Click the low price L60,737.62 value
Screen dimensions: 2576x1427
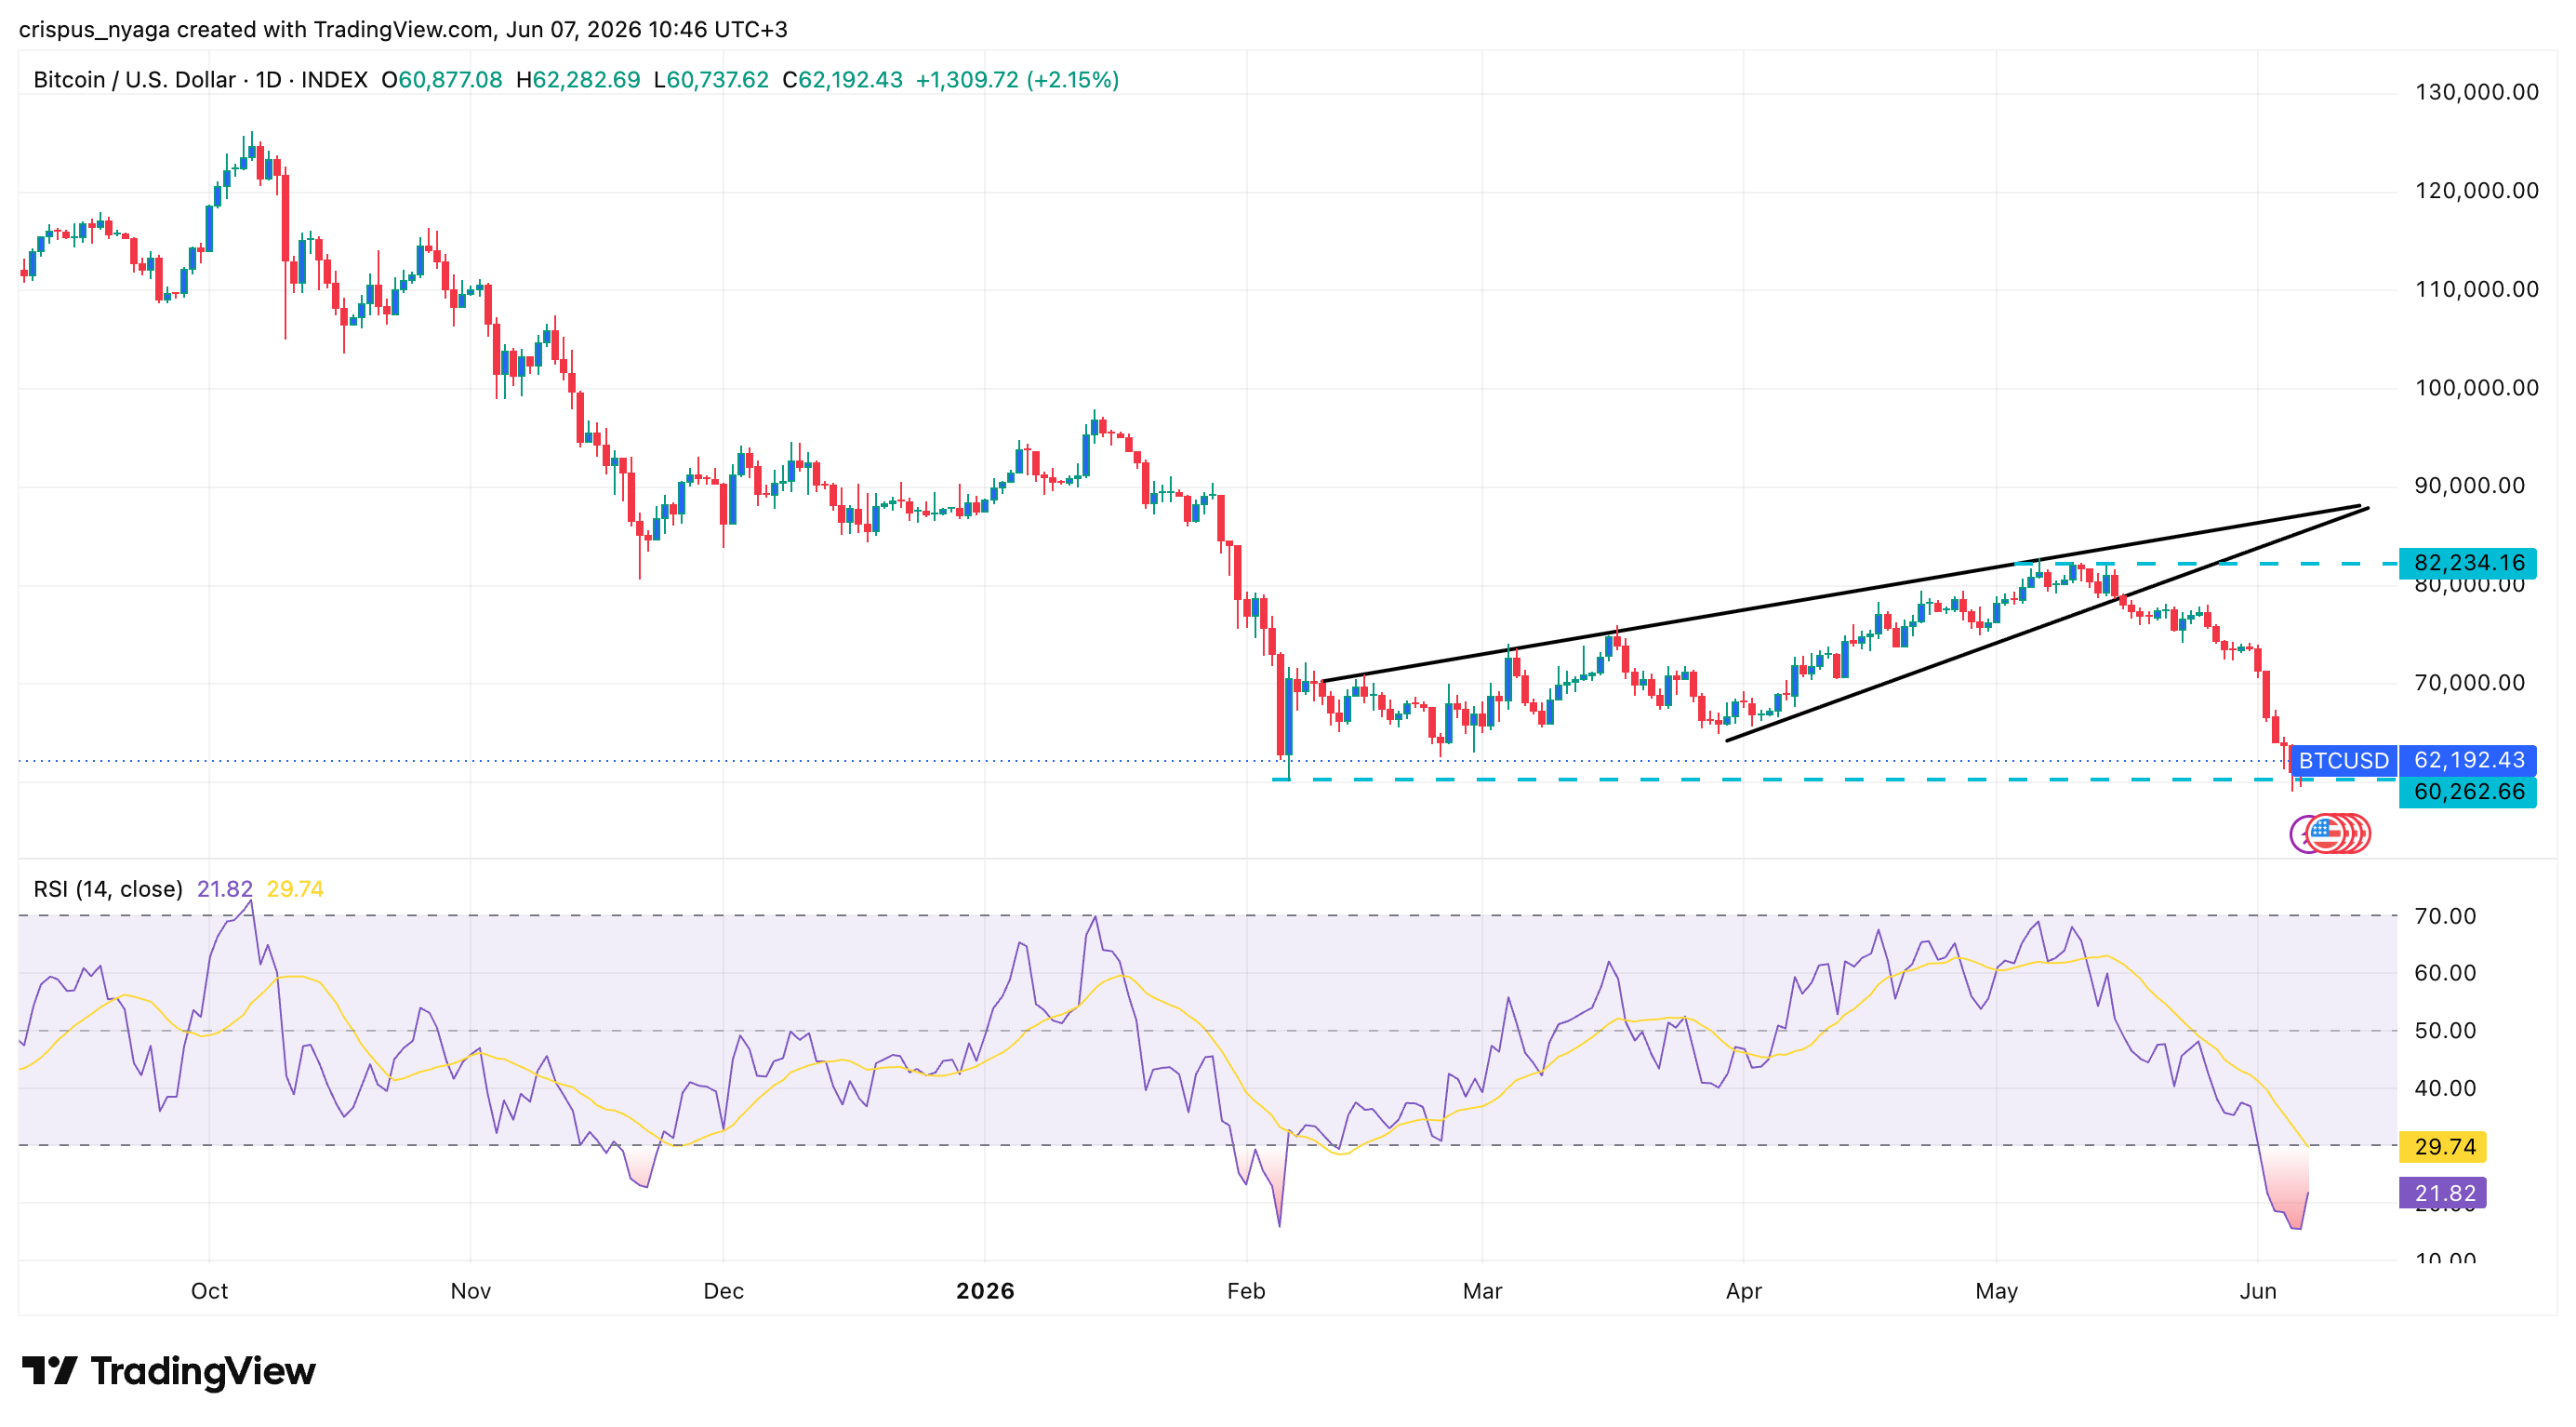tap(711, 80)
